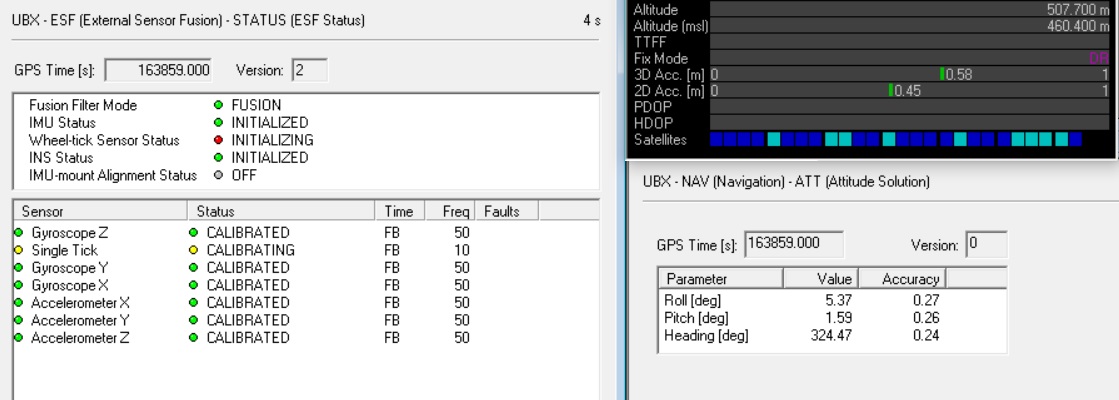
Task: Click the yellow Single Tick sensor icon
Action: point(18,250)
